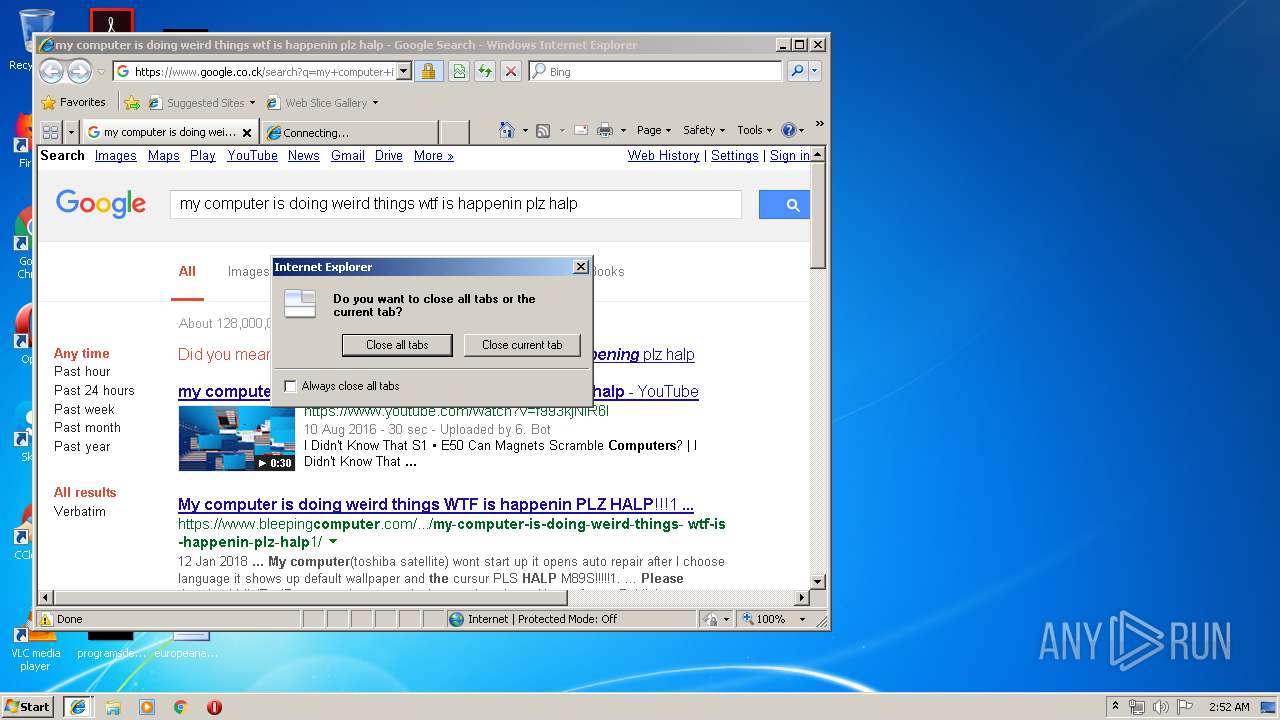Go back with the browser Back arrow
Screen dimensions: 1280x720
point(51,71)
